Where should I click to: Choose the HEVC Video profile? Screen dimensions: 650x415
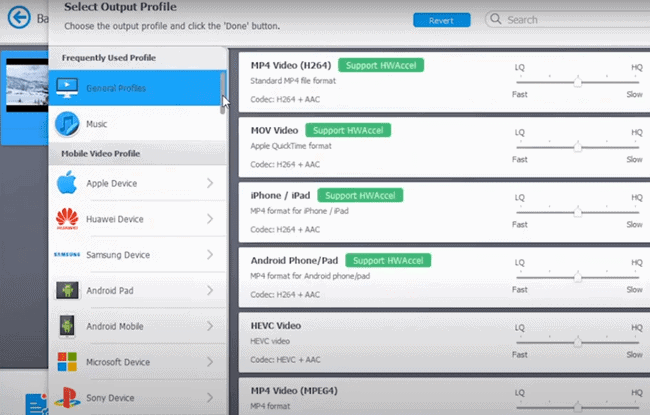444,342
